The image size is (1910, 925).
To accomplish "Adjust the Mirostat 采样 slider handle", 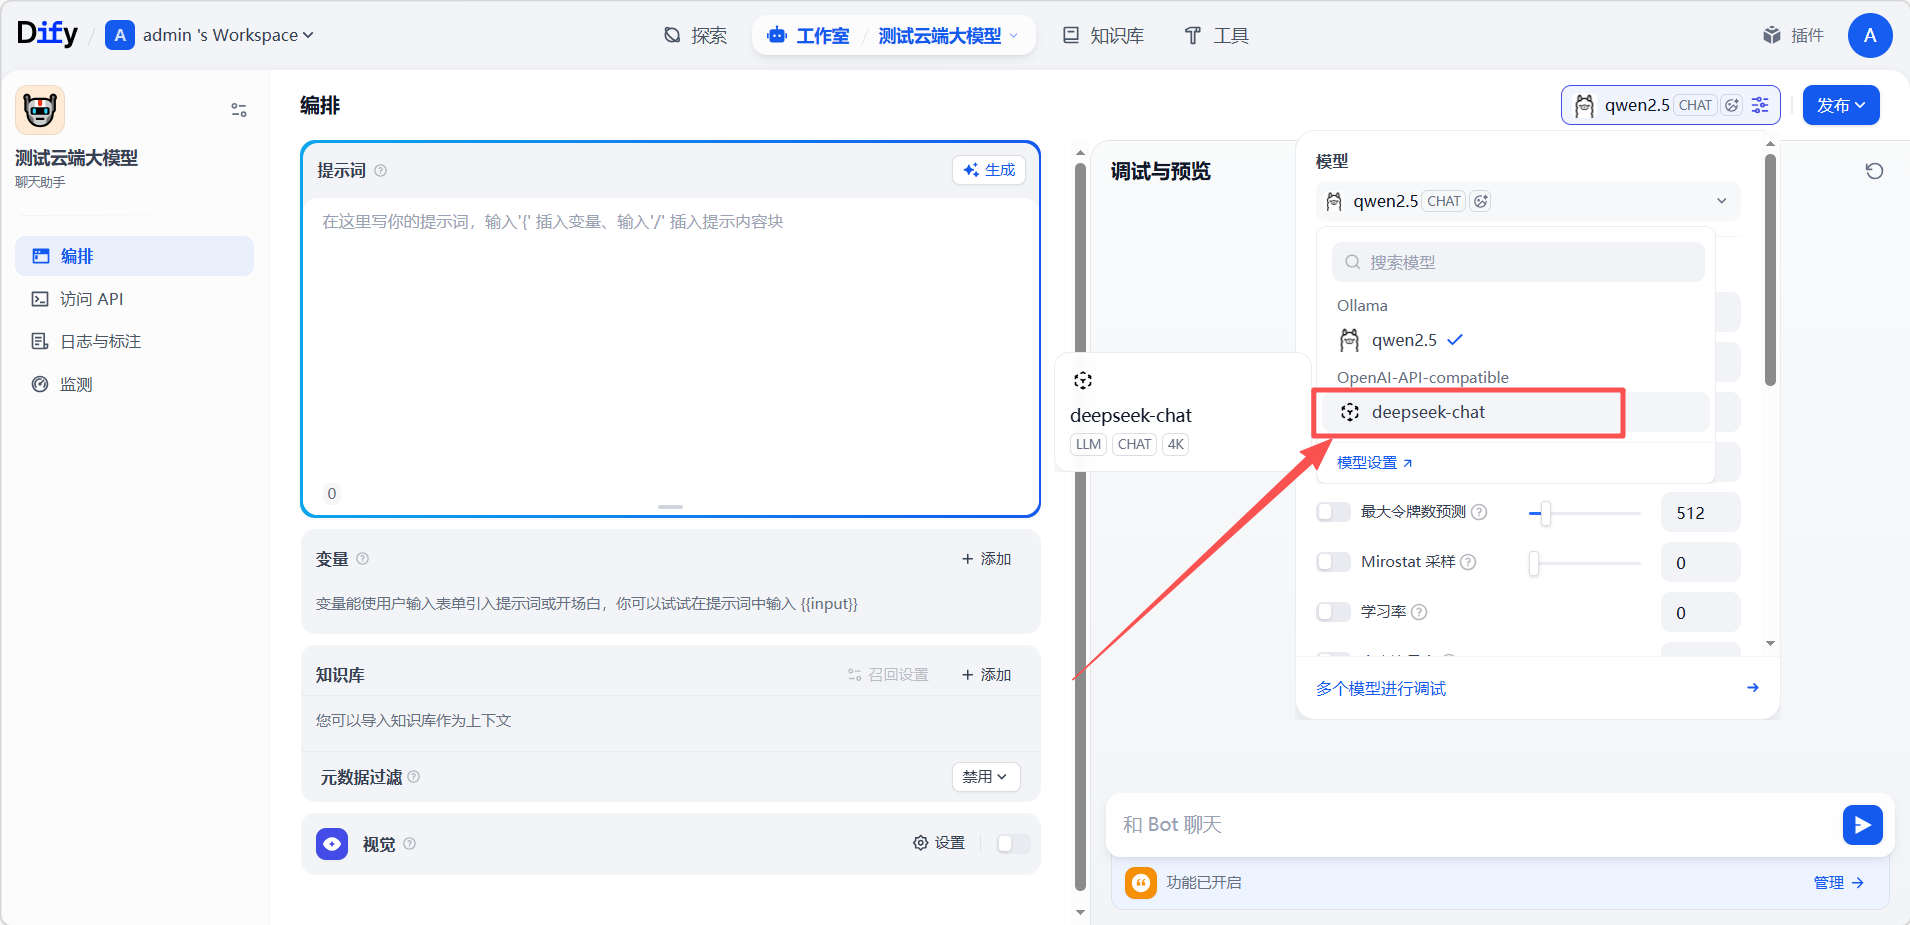I will 1534,563.
